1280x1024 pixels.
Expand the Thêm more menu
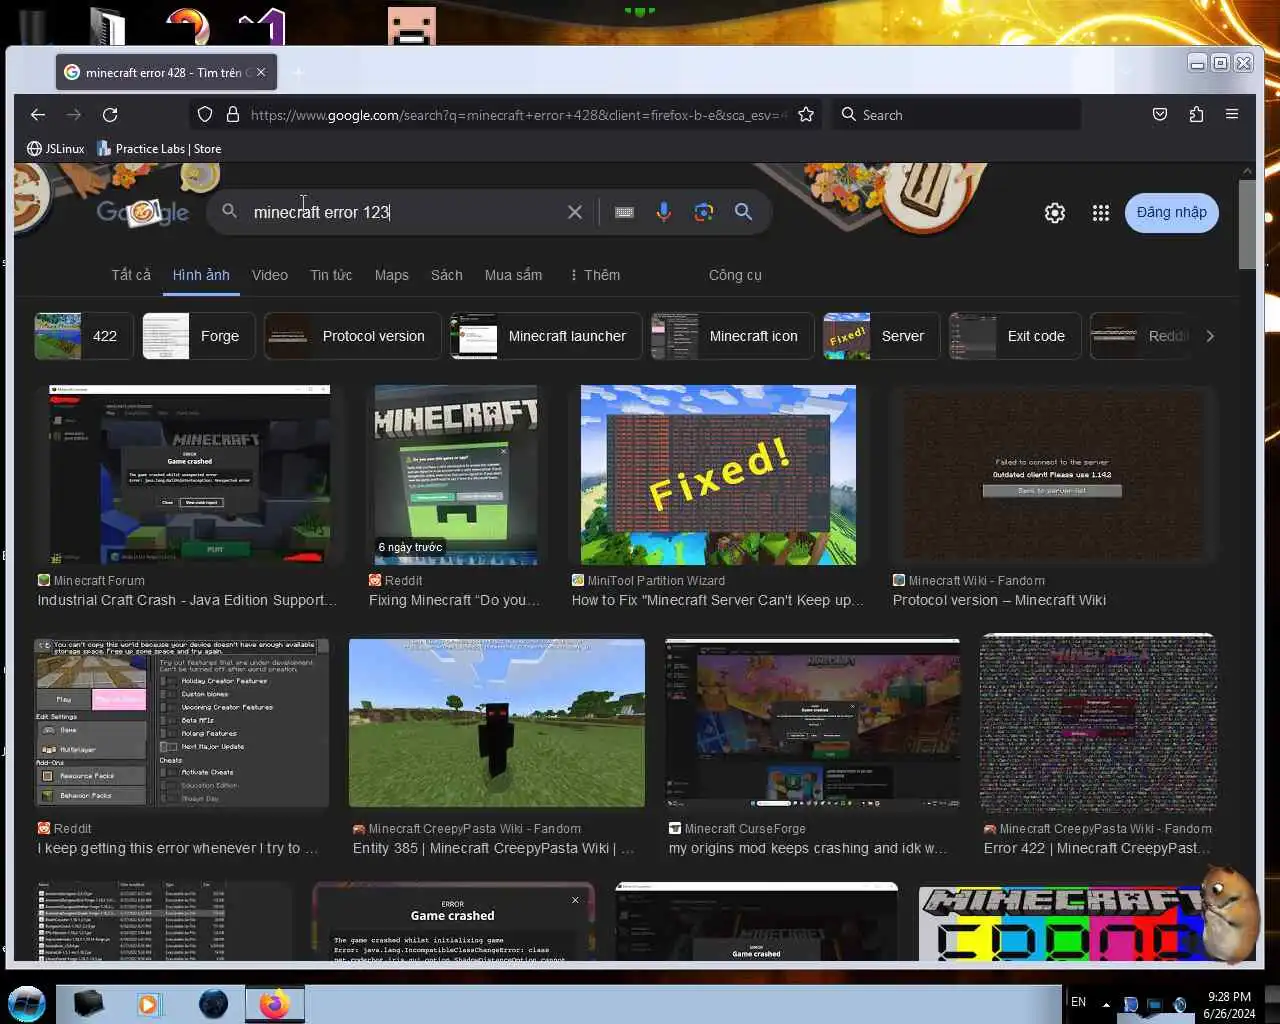pyautogui.click(x=595, y=275)
